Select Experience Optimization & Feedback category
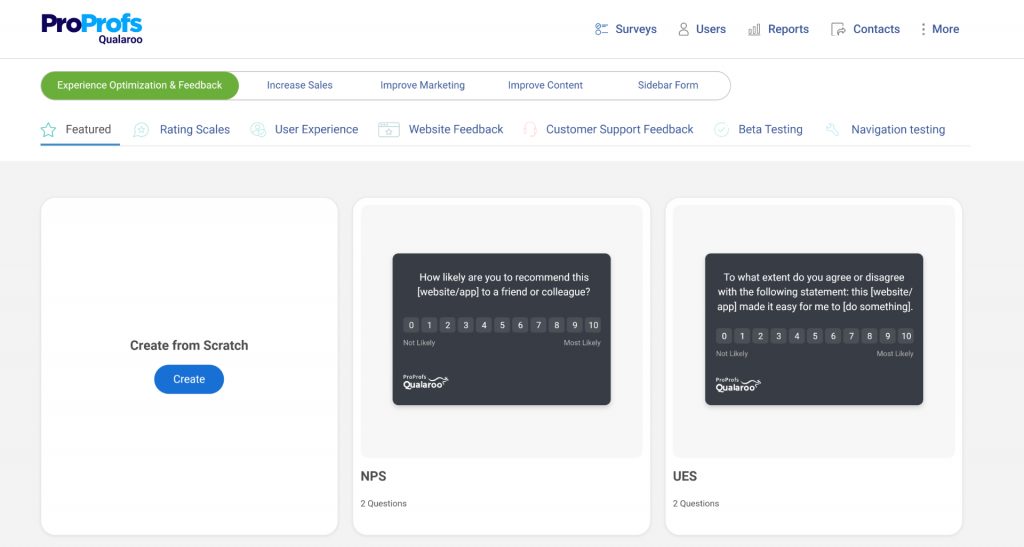 coord(140,86)
